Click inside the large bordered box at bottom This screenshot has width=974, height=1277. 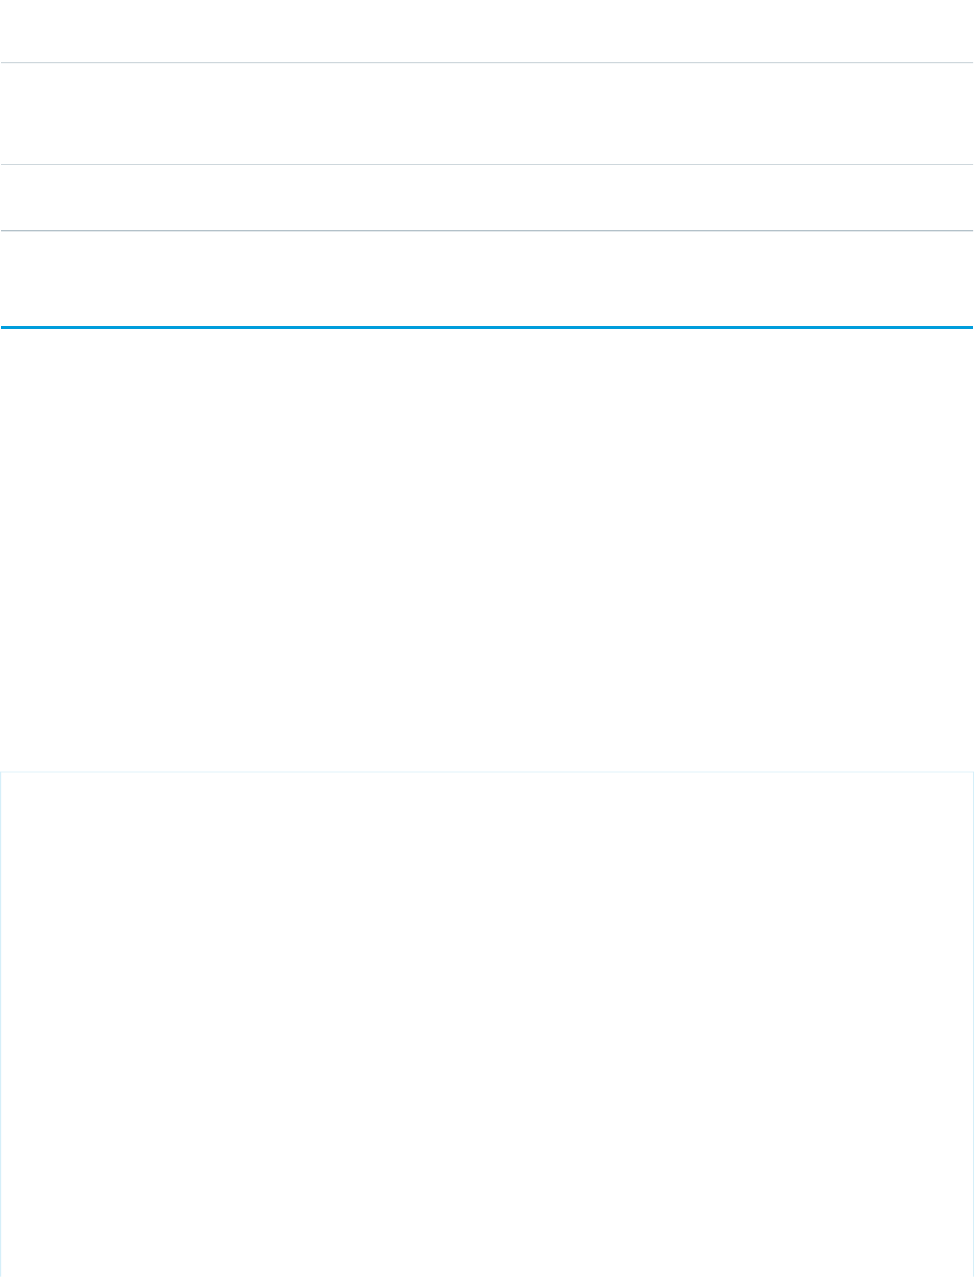click(x=487, y=1025)
